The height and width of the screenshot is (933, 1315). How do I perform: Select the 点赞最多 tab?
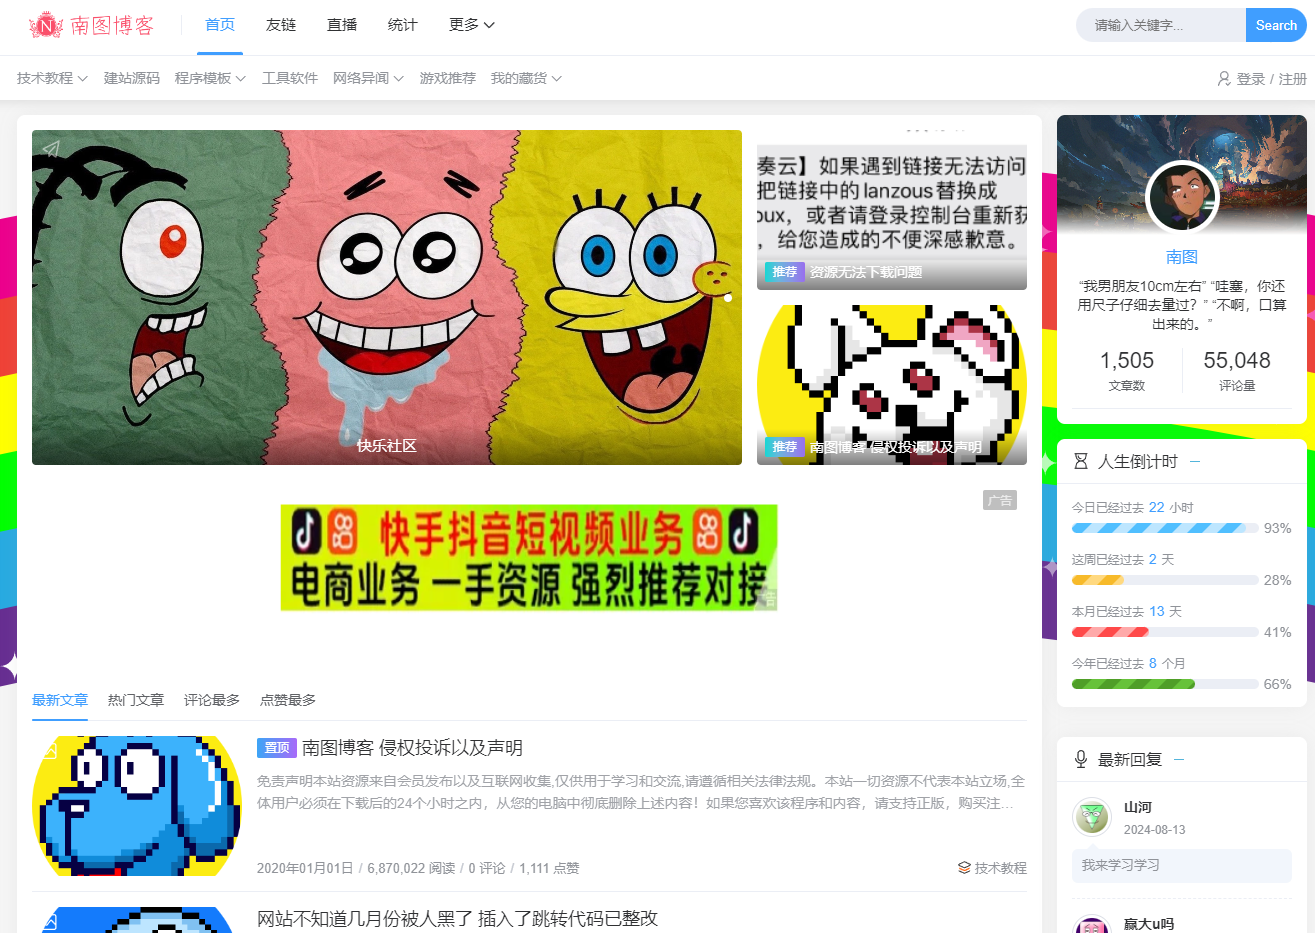(x=288, y=700)
